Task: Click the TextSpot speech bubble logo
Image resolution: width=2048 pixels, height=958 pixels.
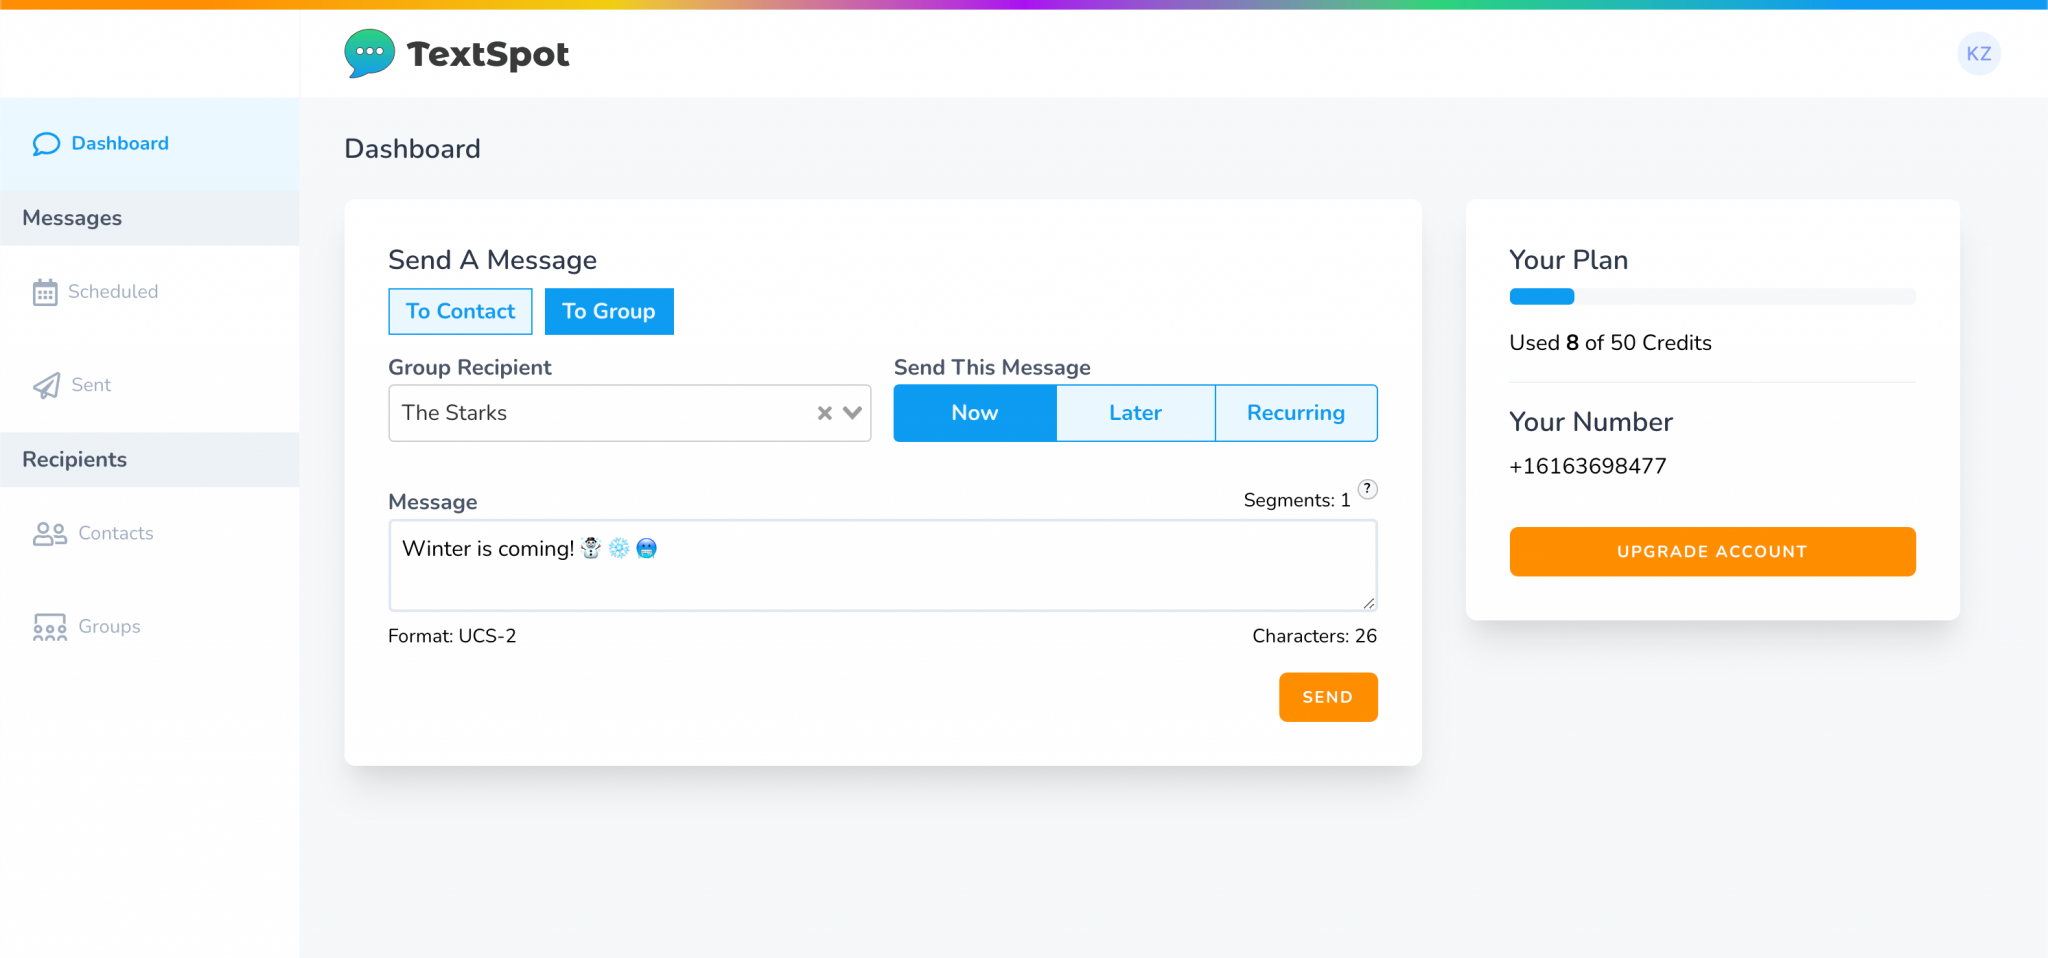Action: coord(369,53)
